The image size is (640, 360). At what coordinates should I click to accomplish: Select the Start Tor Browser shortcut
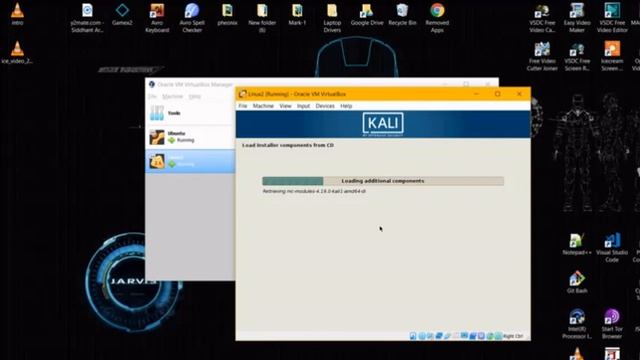[612, 324]
